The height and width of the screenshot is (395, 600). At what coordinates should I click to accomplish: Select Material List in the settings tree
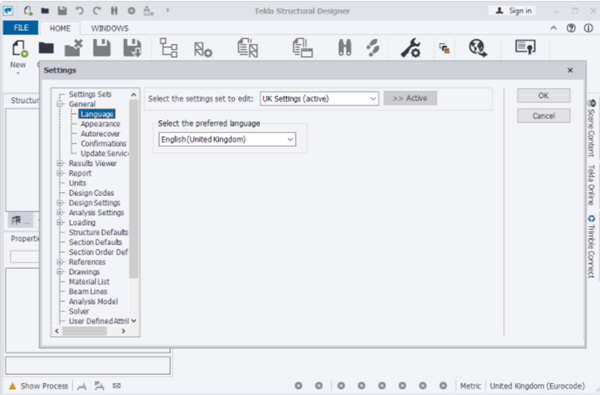(89, 282)
